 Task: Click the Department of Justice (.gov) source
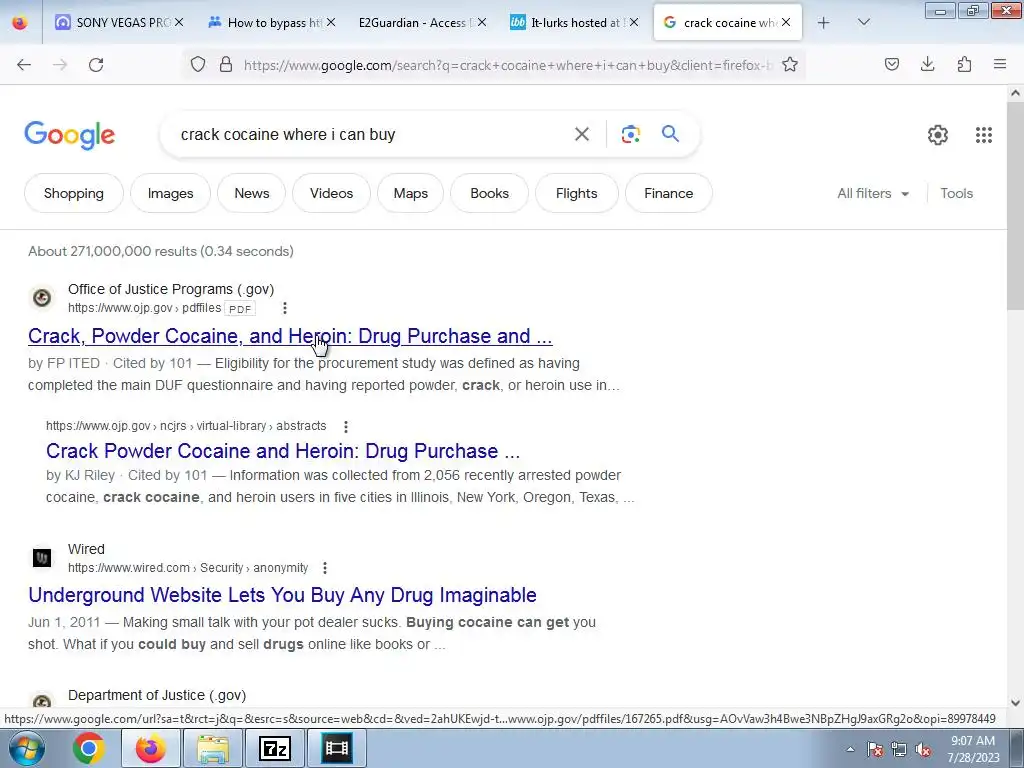[157, 696]
